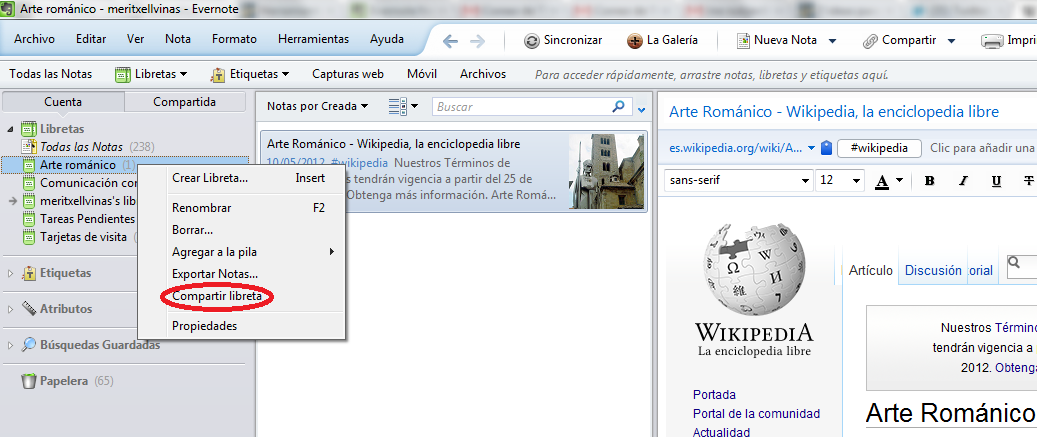Open the Archivo menu

point(34,39)
